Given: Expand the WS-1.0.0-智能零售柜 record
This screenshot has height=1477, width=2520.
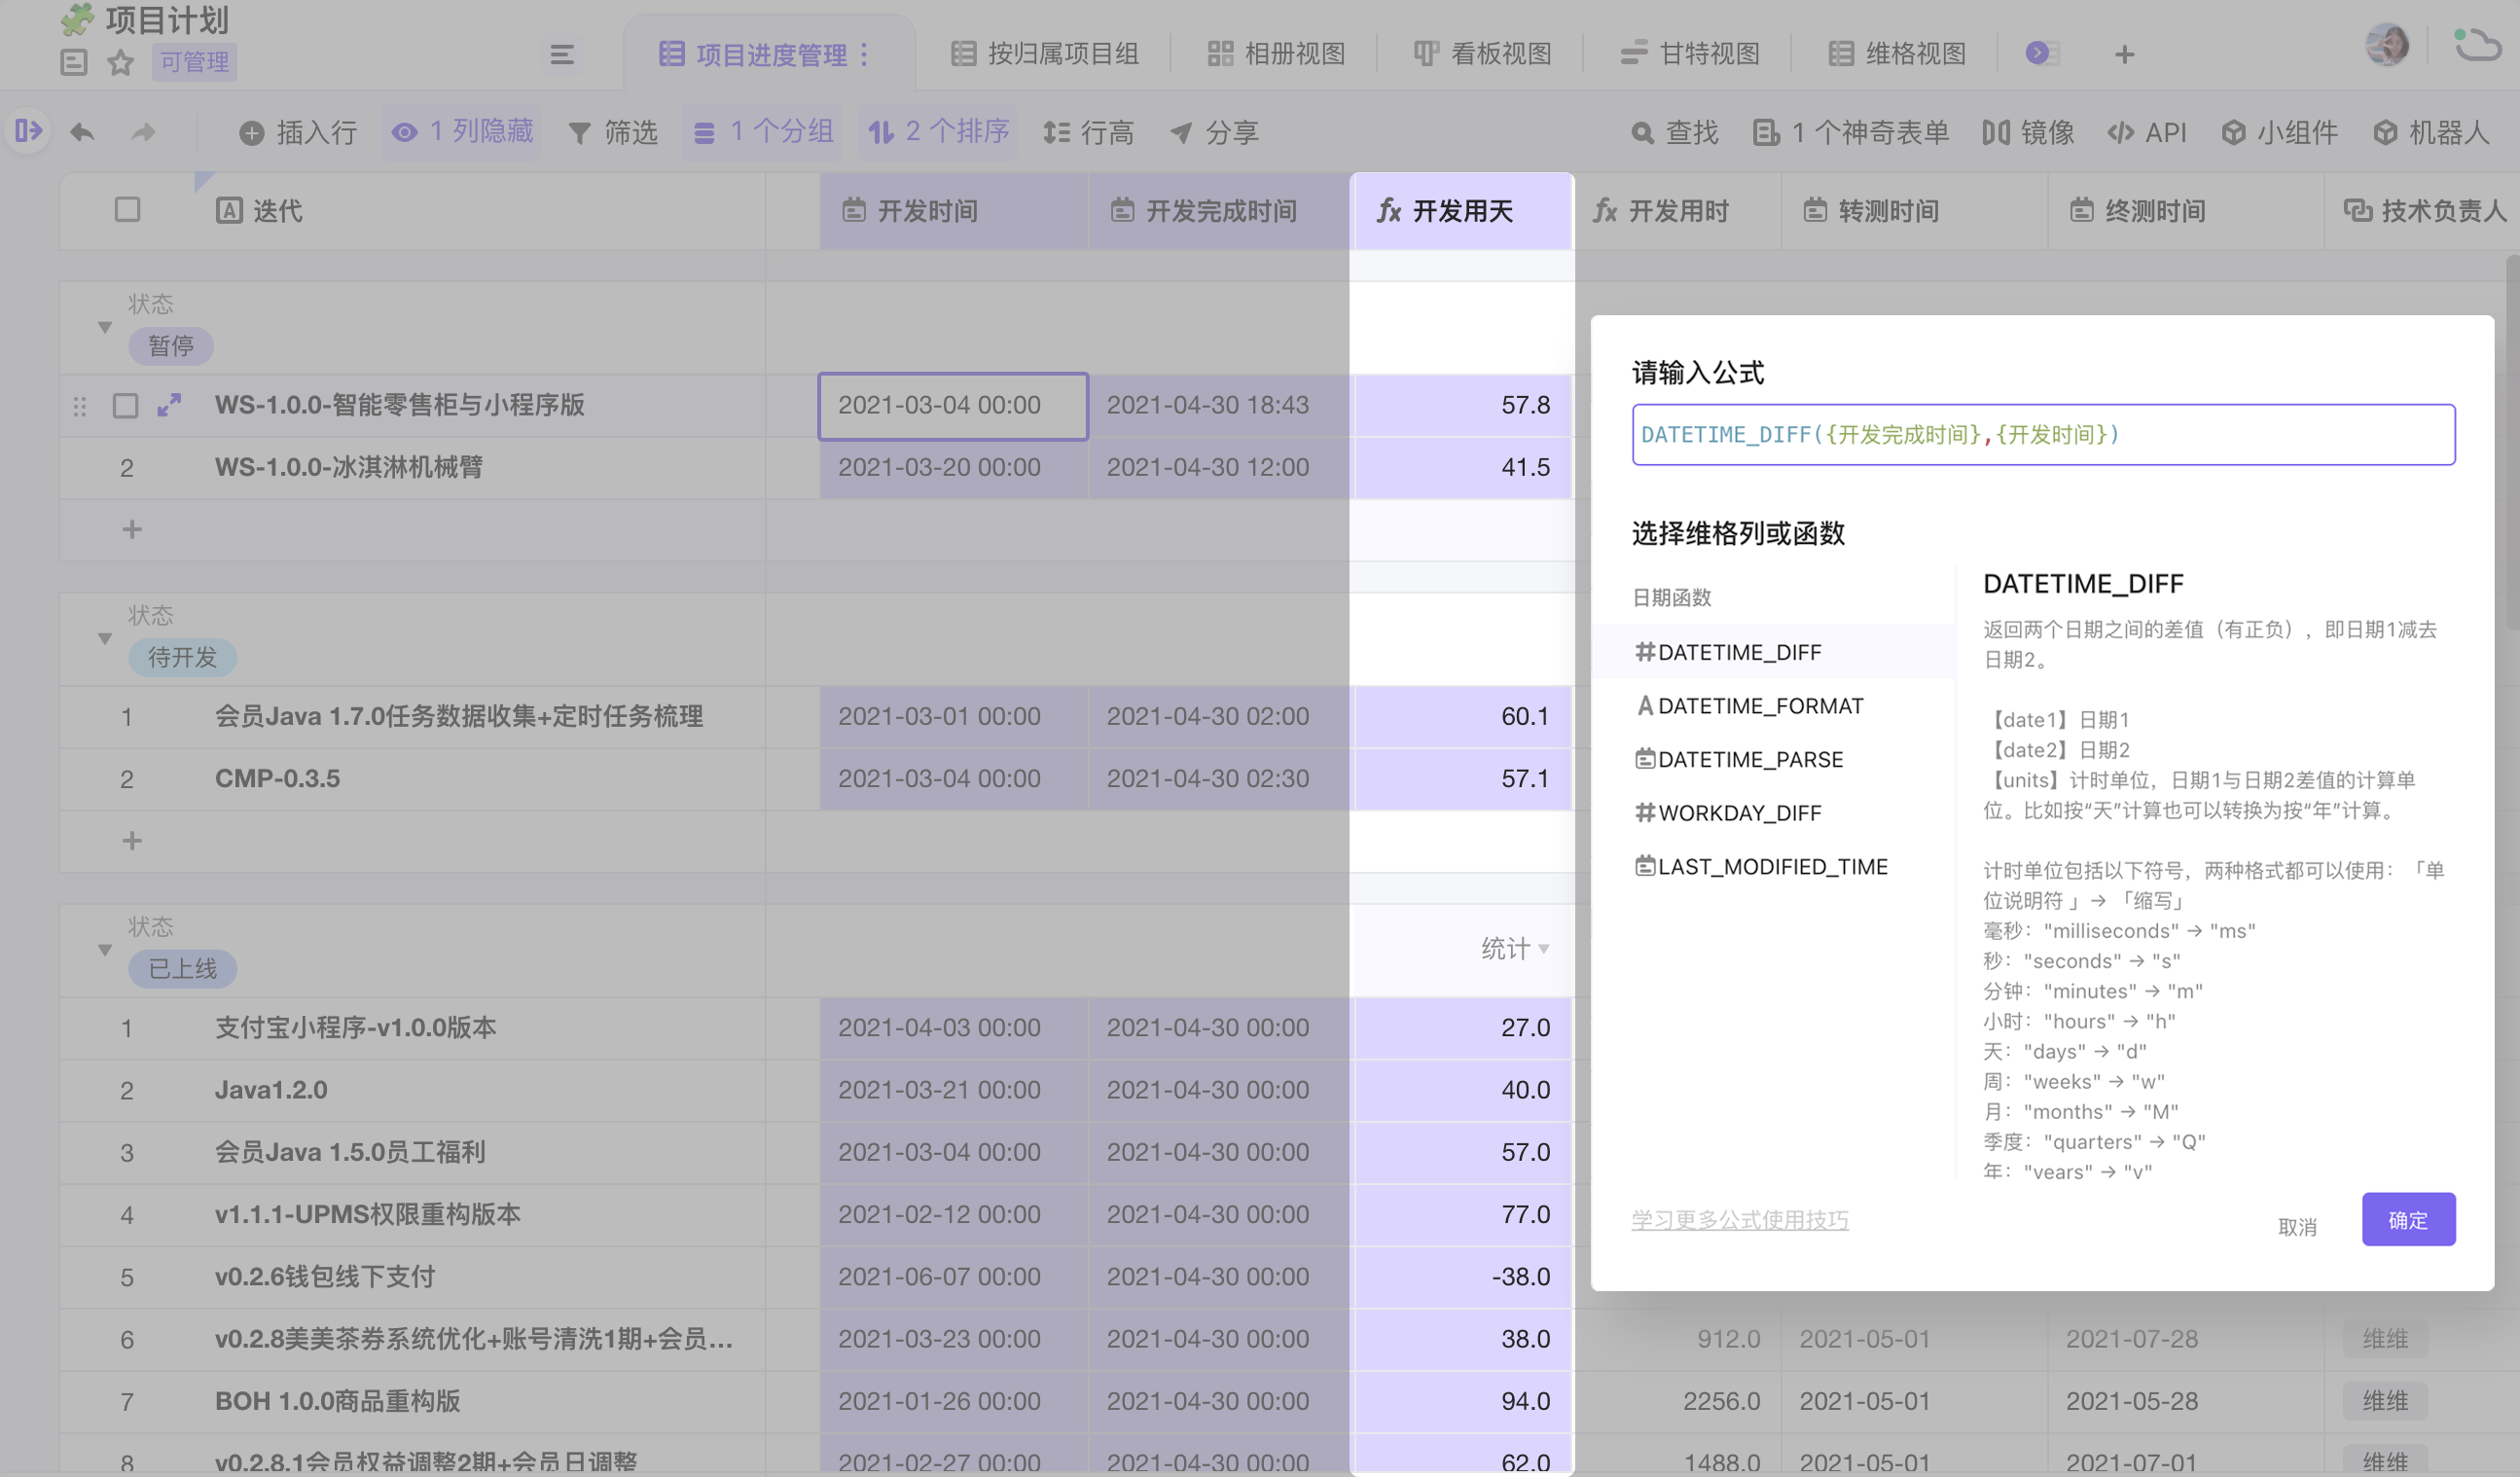Looking at the screenshot, I should point(169,405).
